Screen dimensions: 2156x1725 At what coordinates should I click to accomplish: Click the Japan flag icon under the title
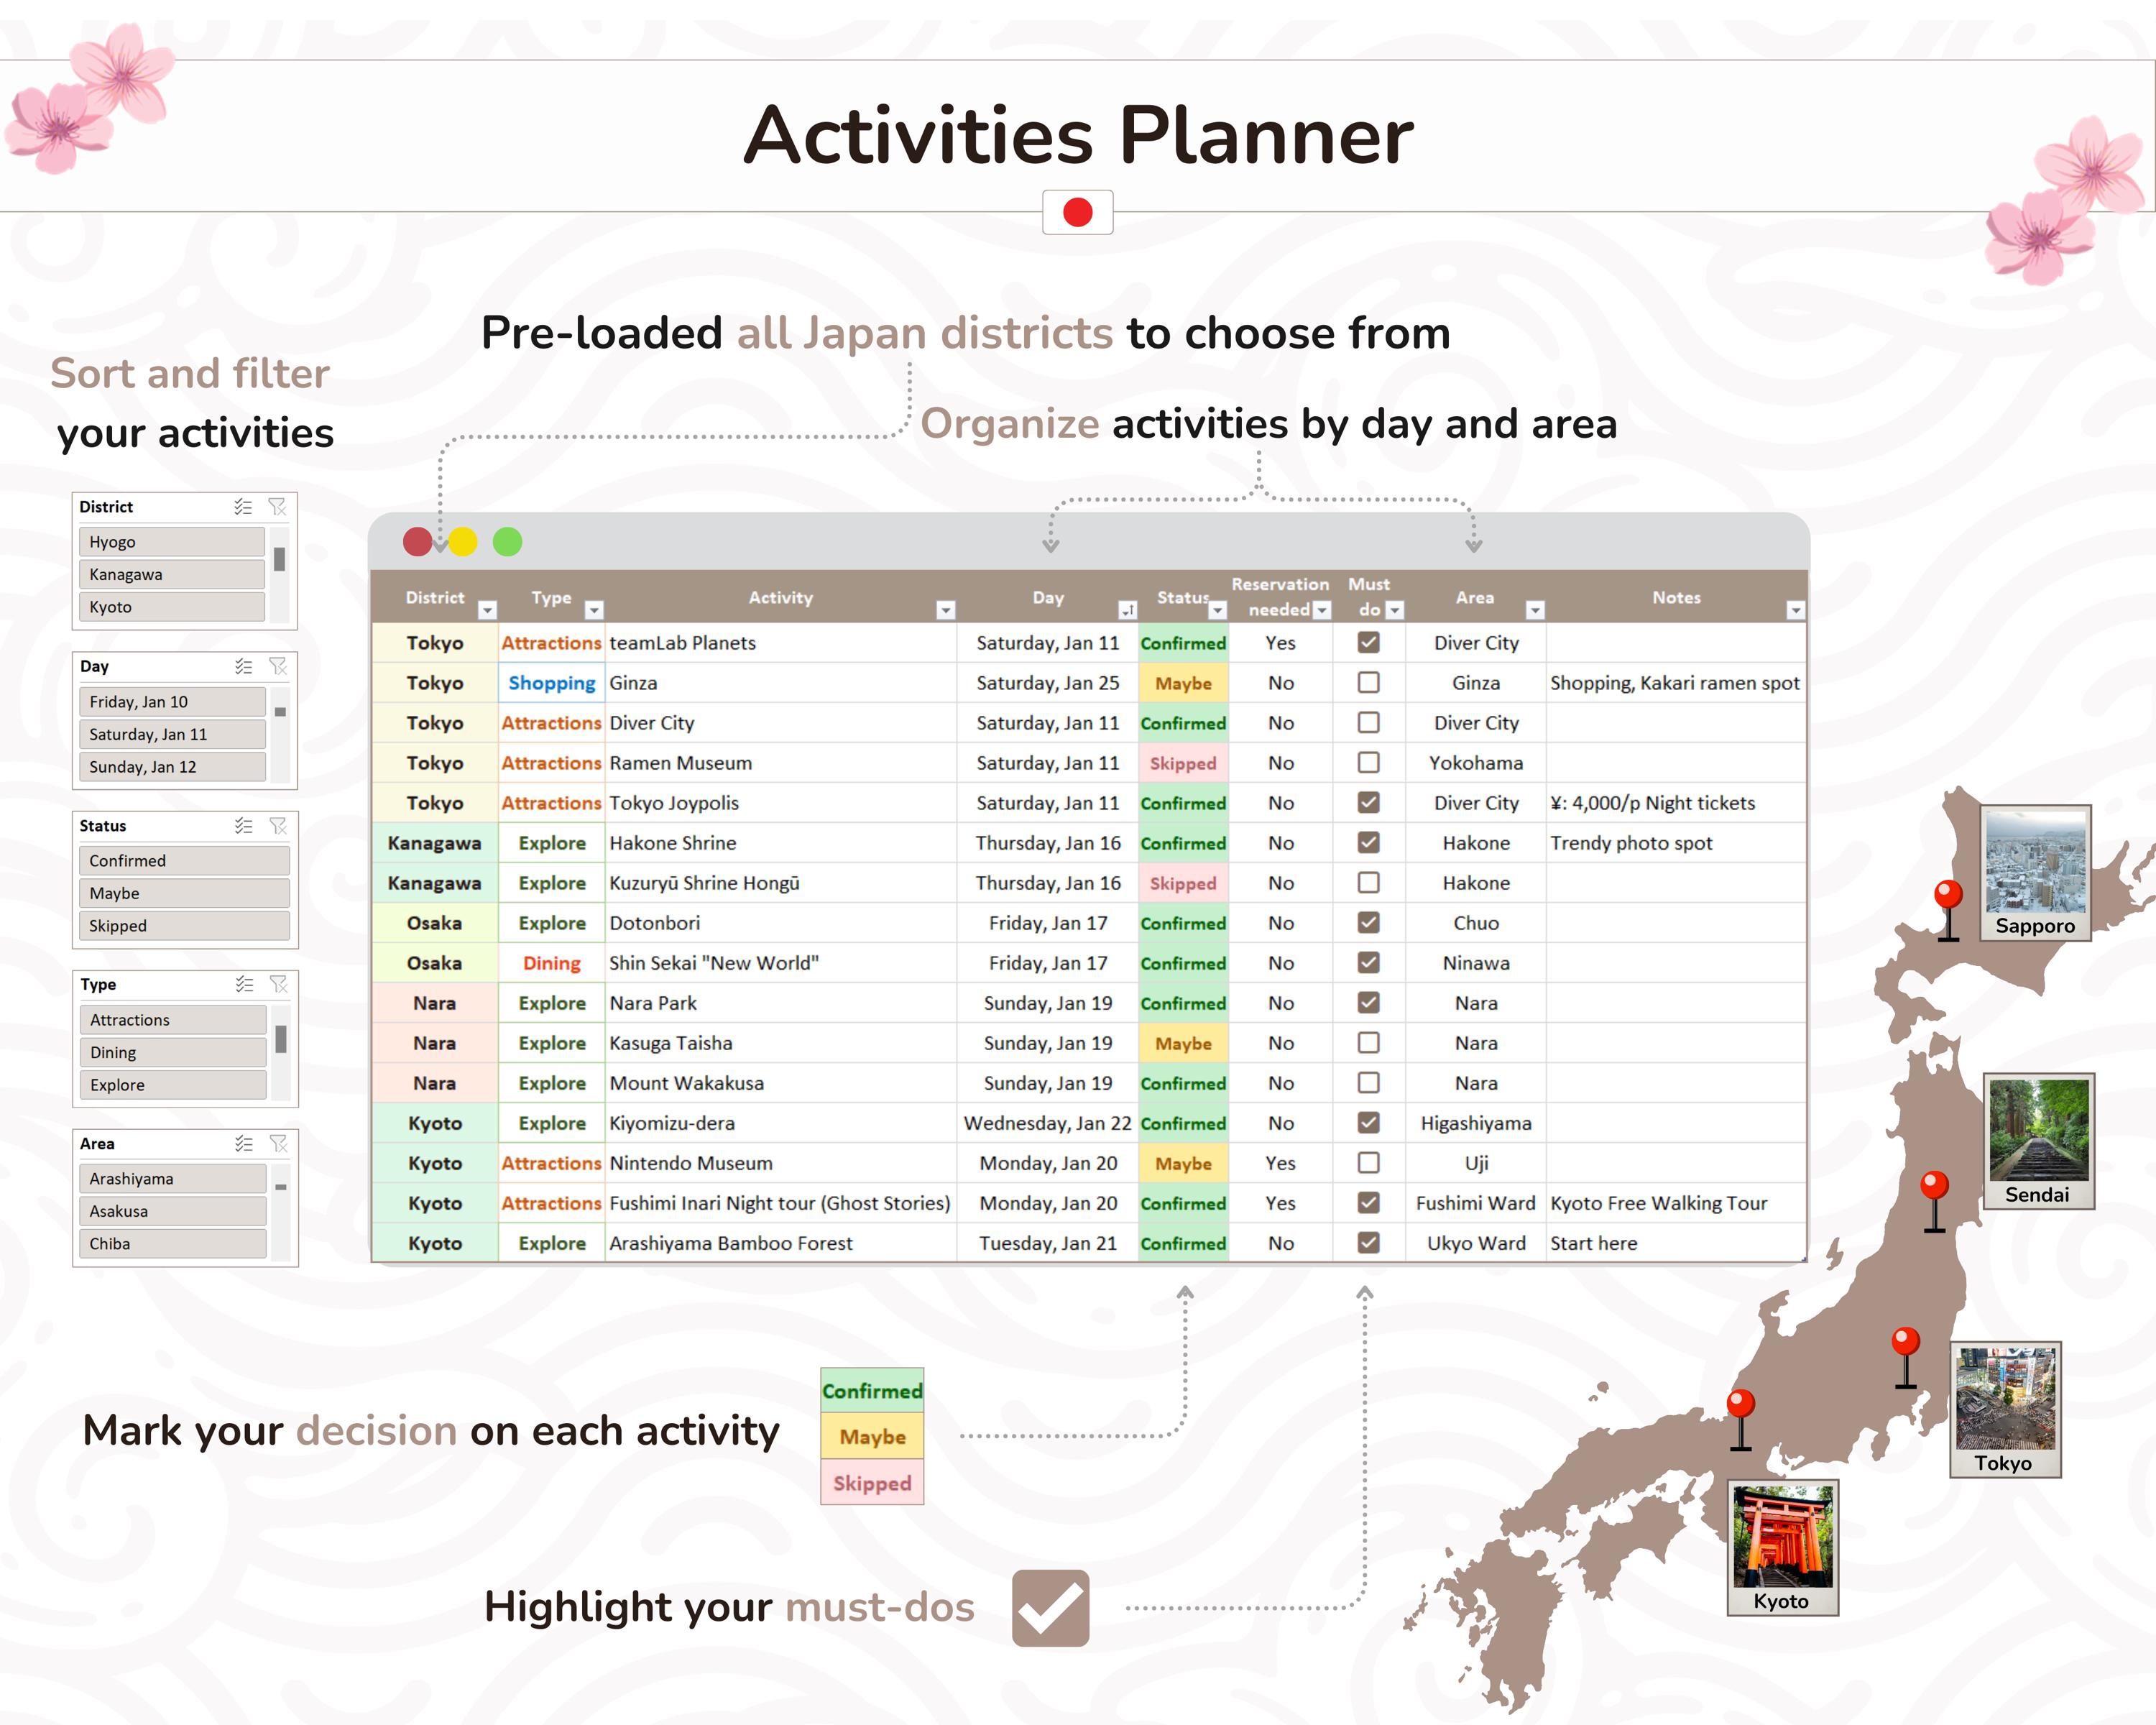(x=1077, y=212)
